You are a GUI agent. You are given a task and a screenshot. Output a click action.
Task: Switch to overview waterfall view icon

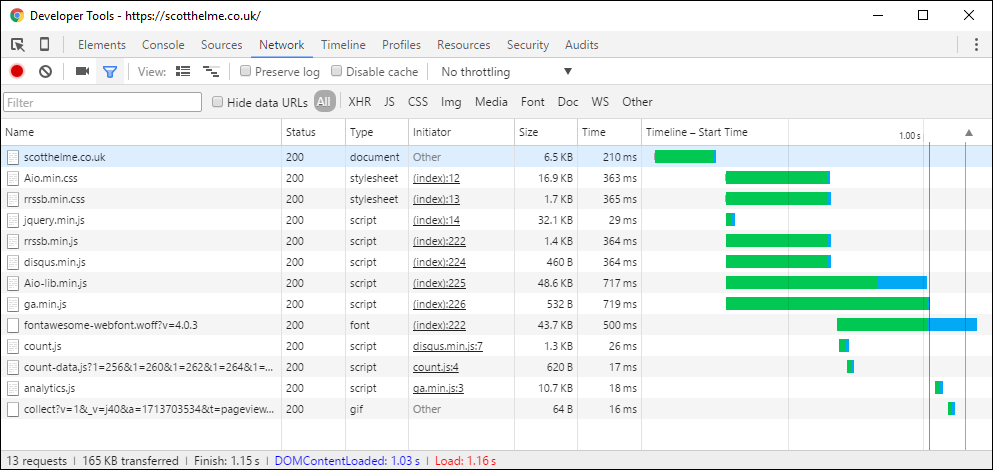tap(211, 72)
